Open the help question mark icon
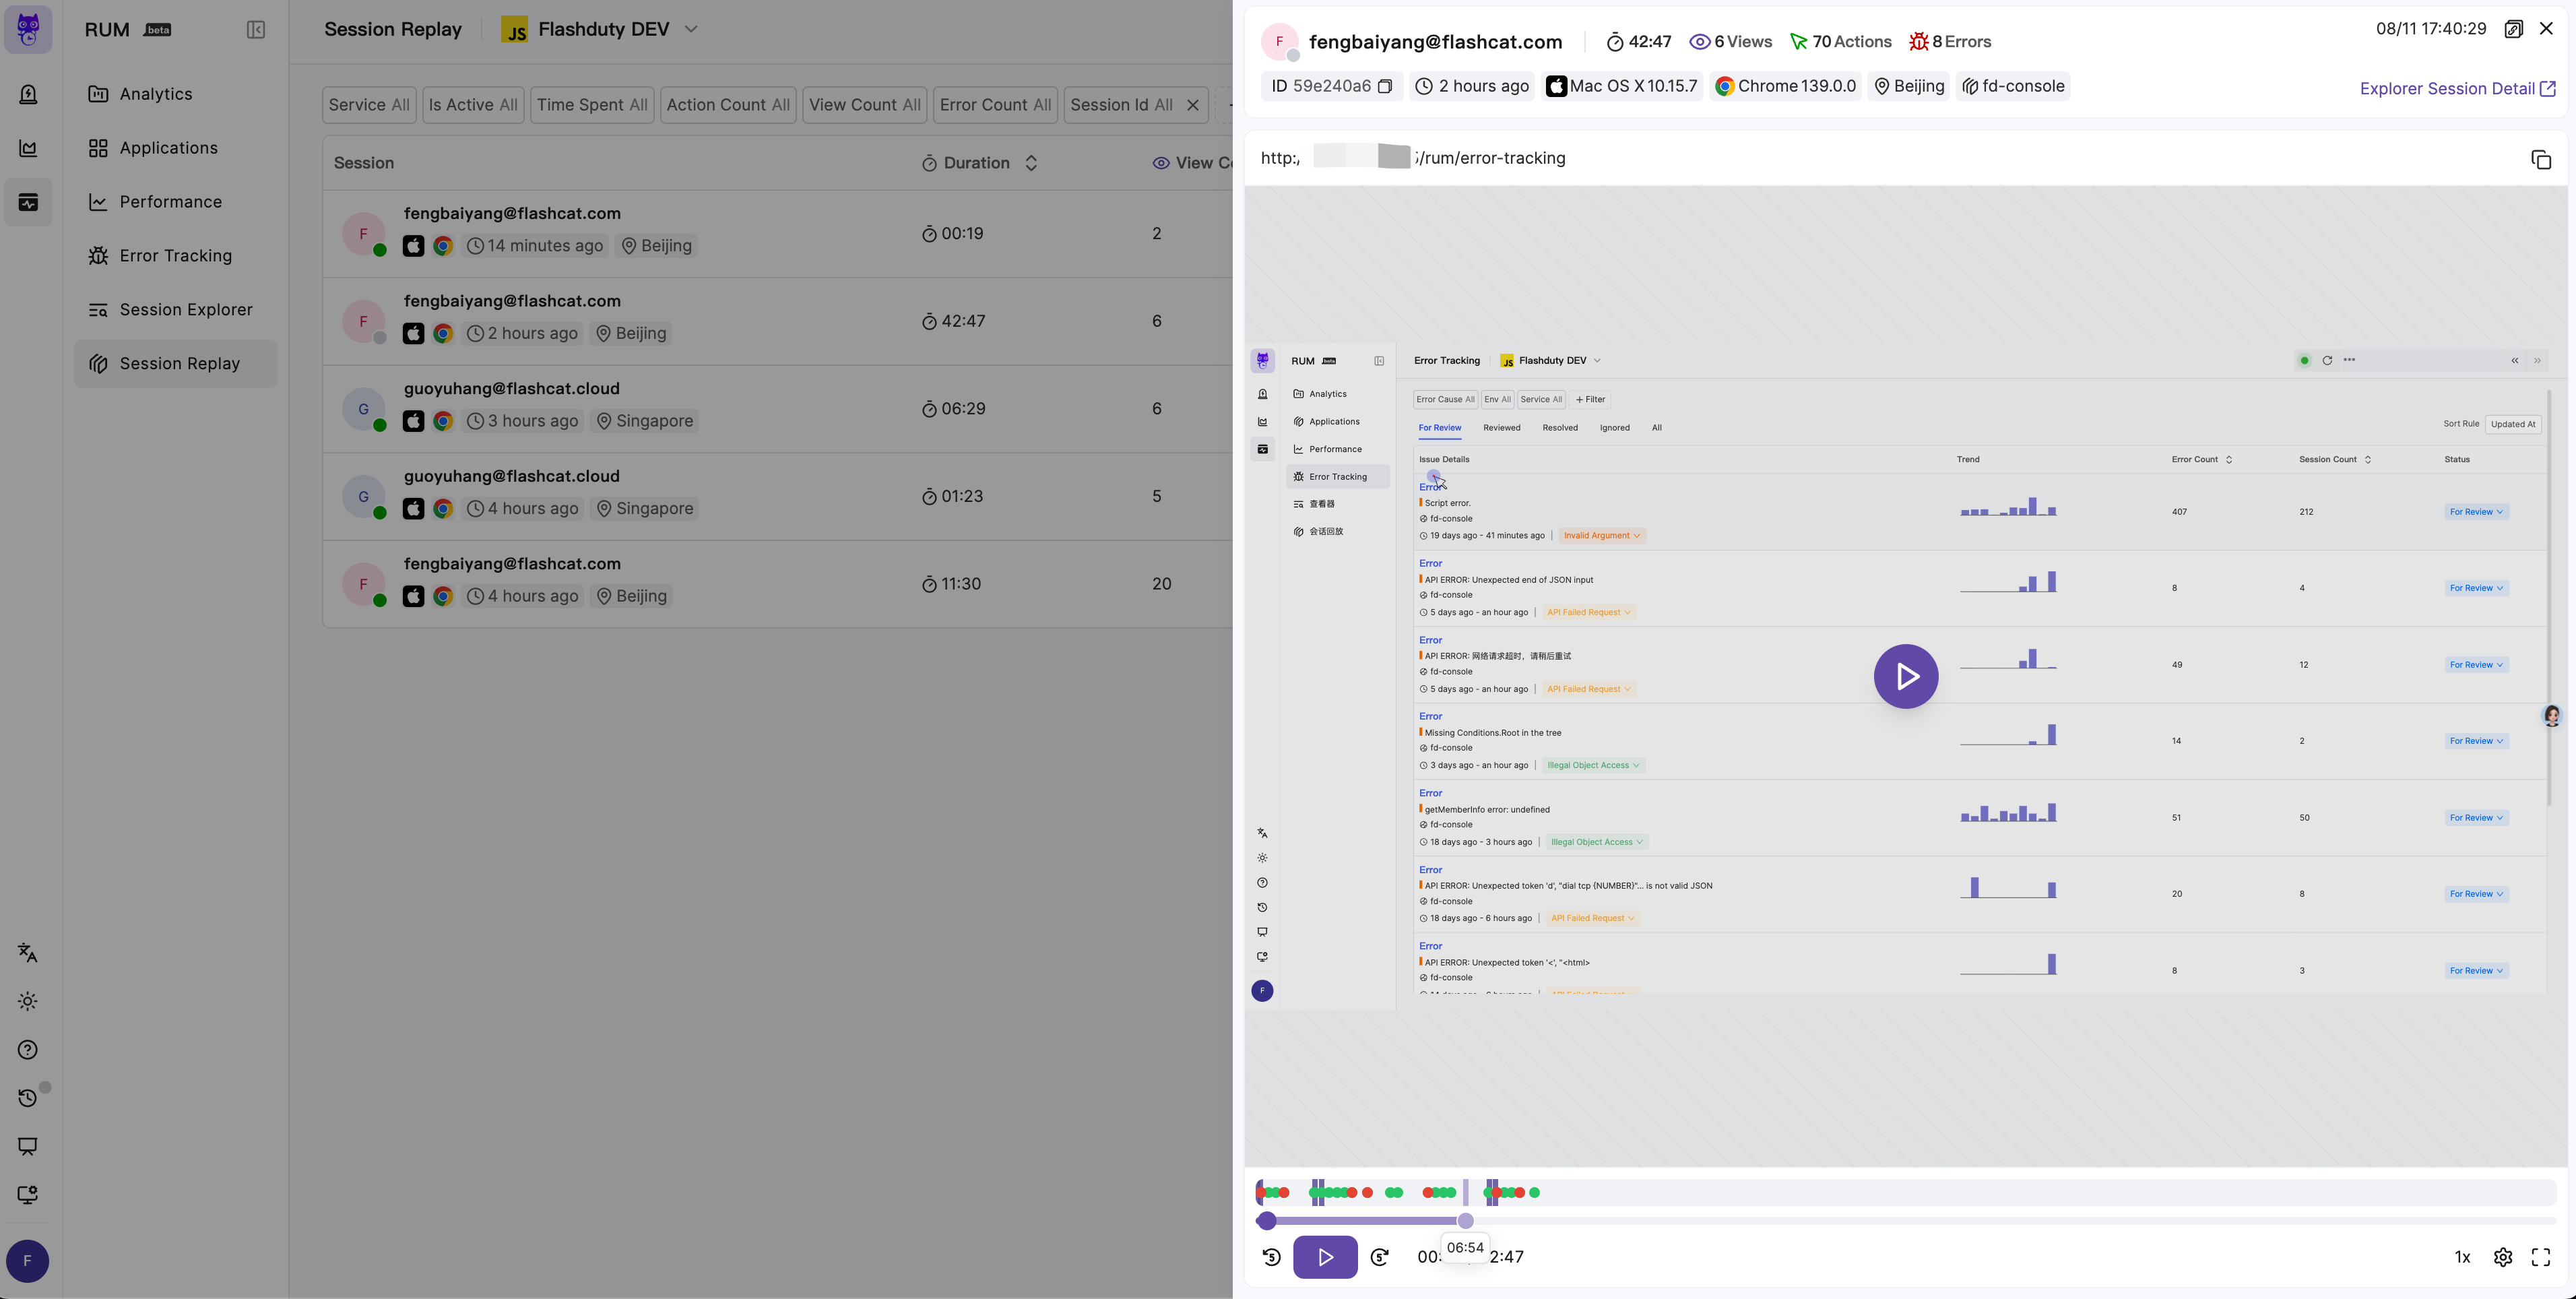The height and width of the screenshot is (1299, 2576). [28, 1050]
